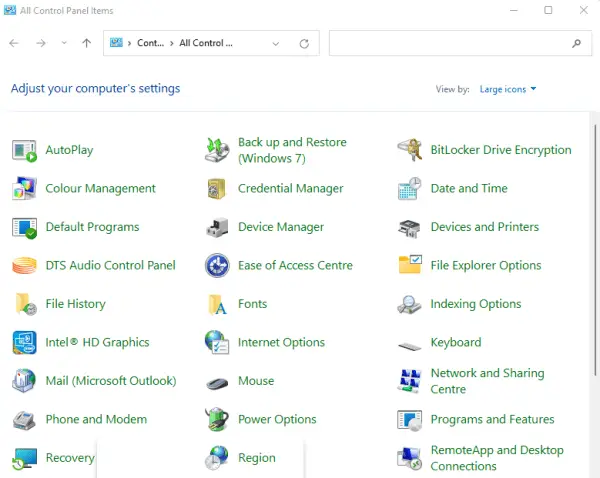Open RemoteApp and Desktop Connections icon

point(409,458)
